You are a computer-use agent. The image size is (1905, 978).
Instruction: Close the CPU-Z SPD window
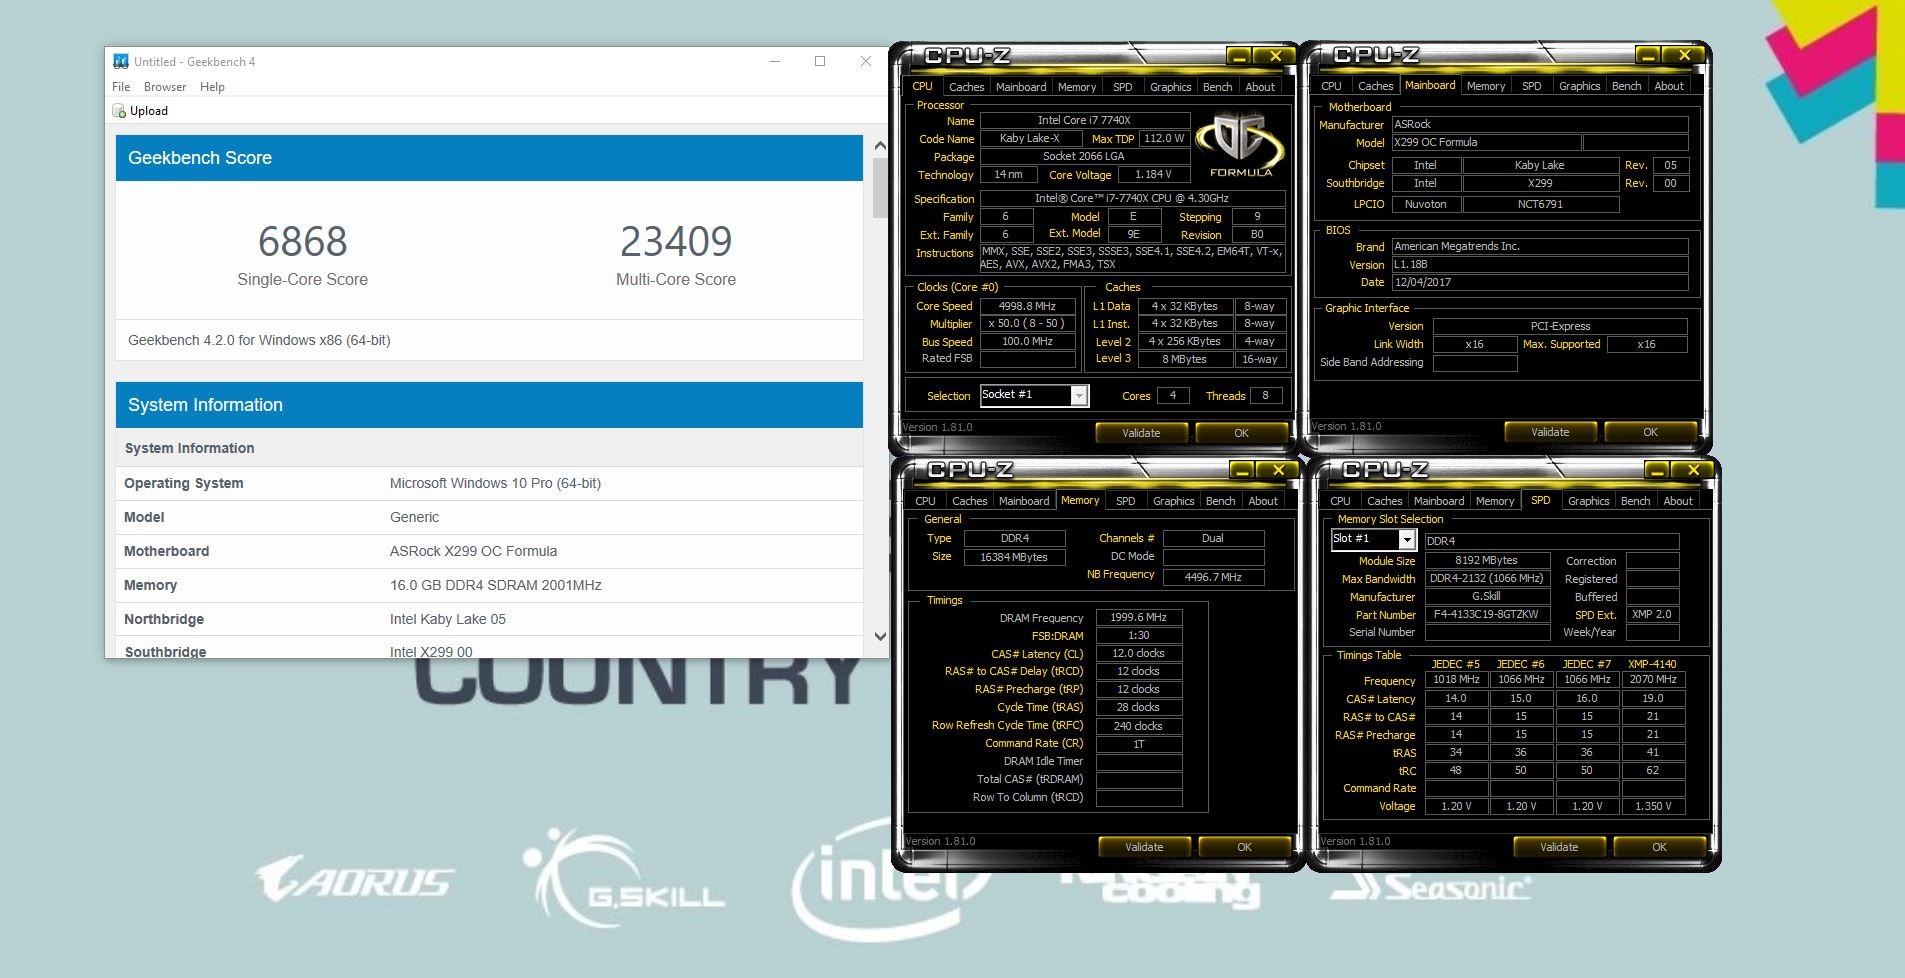pos(1693,470)
